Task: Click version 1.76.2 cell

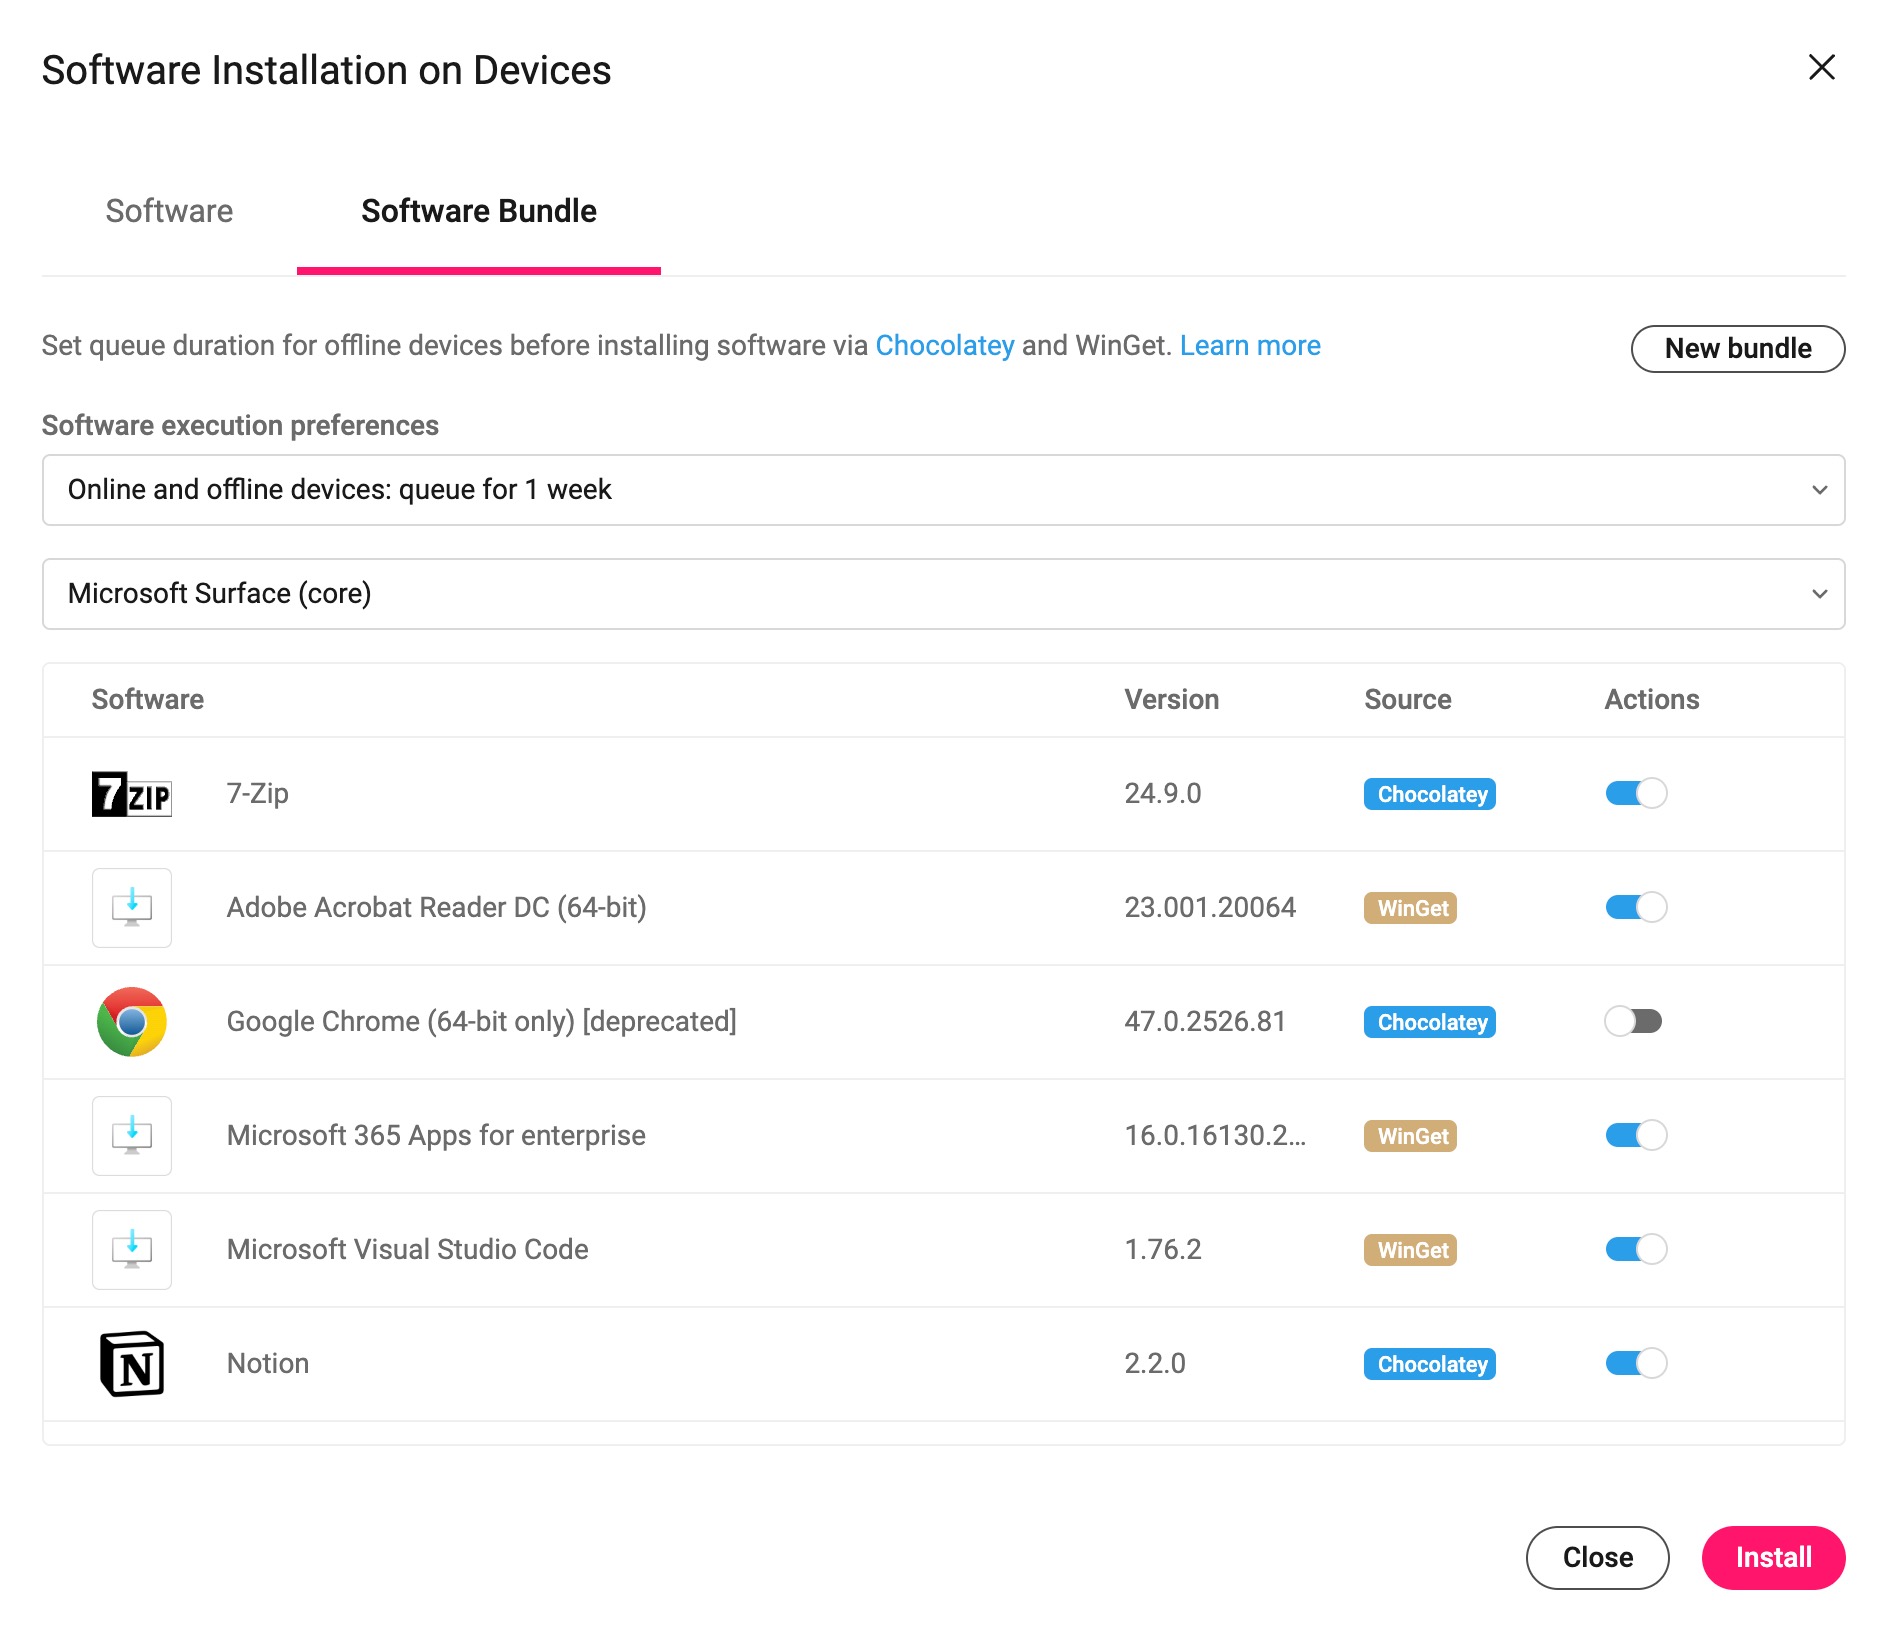Action: pyautogui.click(x=1163, y=1250)
